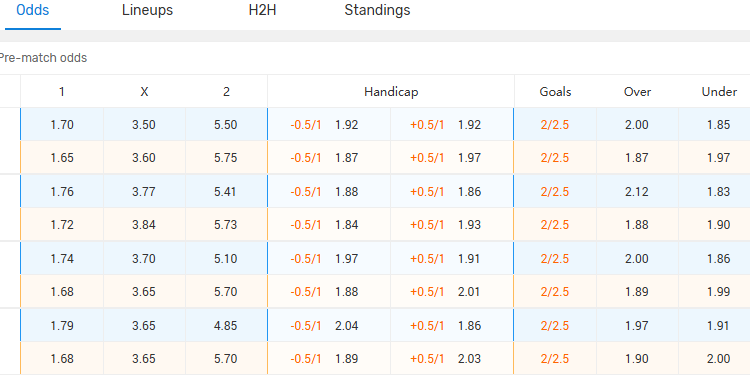Switch to the Lineups tab

(147, 10)
